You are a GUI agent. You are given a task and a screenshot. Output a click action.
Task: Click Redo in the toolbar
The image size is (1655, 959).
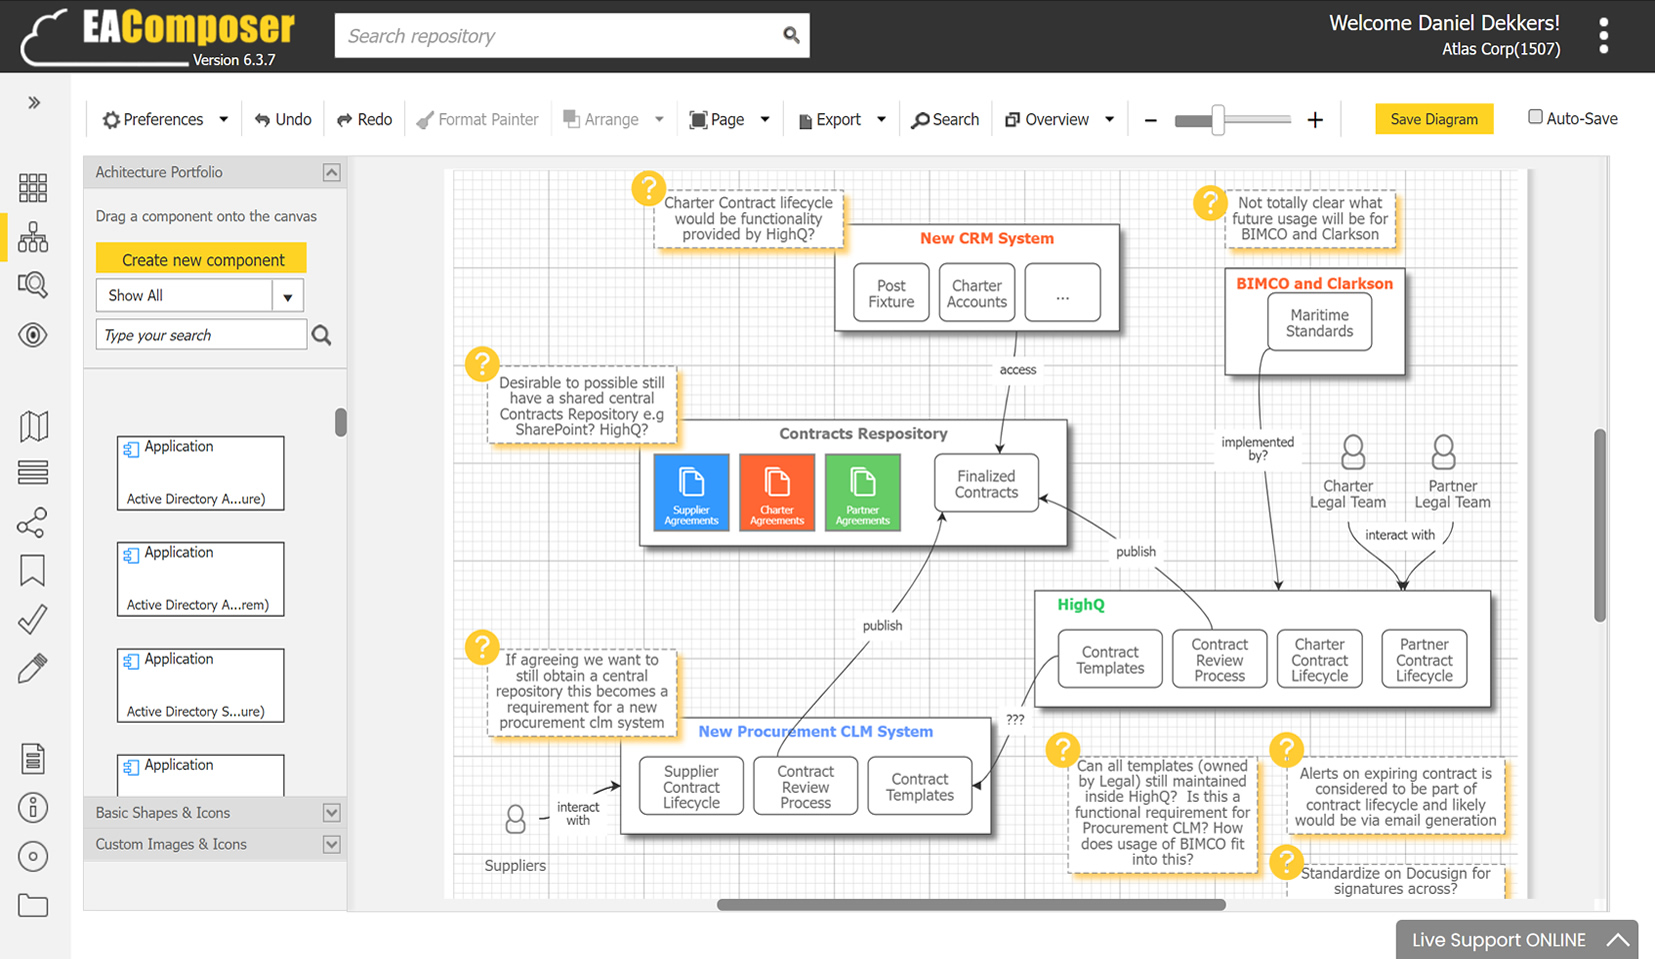(364, 119)
